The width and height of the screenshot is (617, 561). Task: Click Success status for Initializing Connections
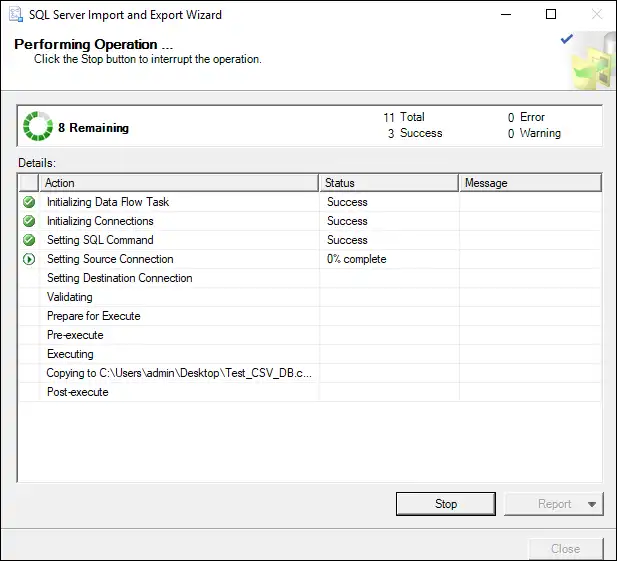347,221
